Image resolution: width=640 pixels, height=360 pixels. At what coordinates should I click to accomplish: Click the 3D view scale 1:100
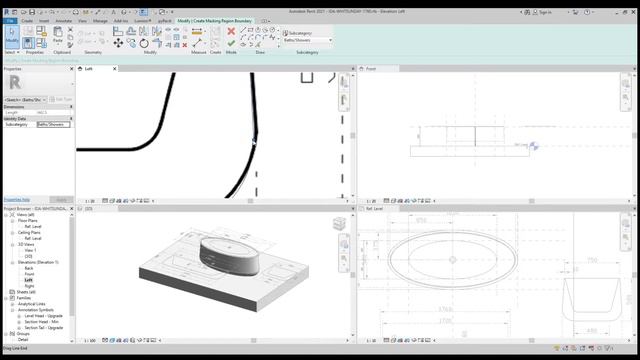[x=90, y=340]
